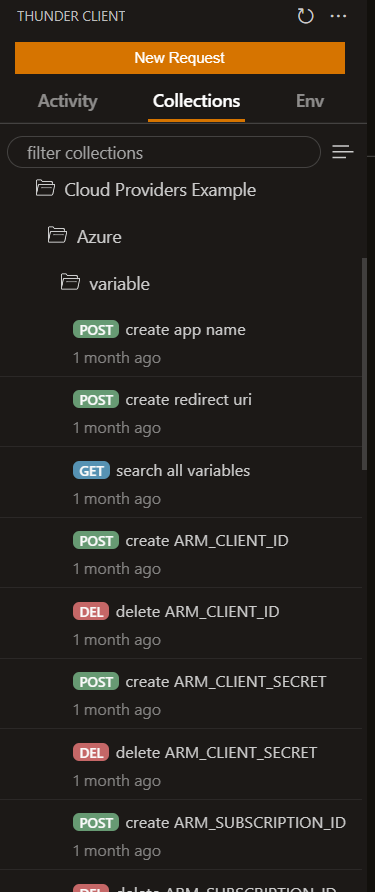Click the refresh icon in Thunder Client header
This screenshot has width=375, height=892.
[x=306, y=16]
